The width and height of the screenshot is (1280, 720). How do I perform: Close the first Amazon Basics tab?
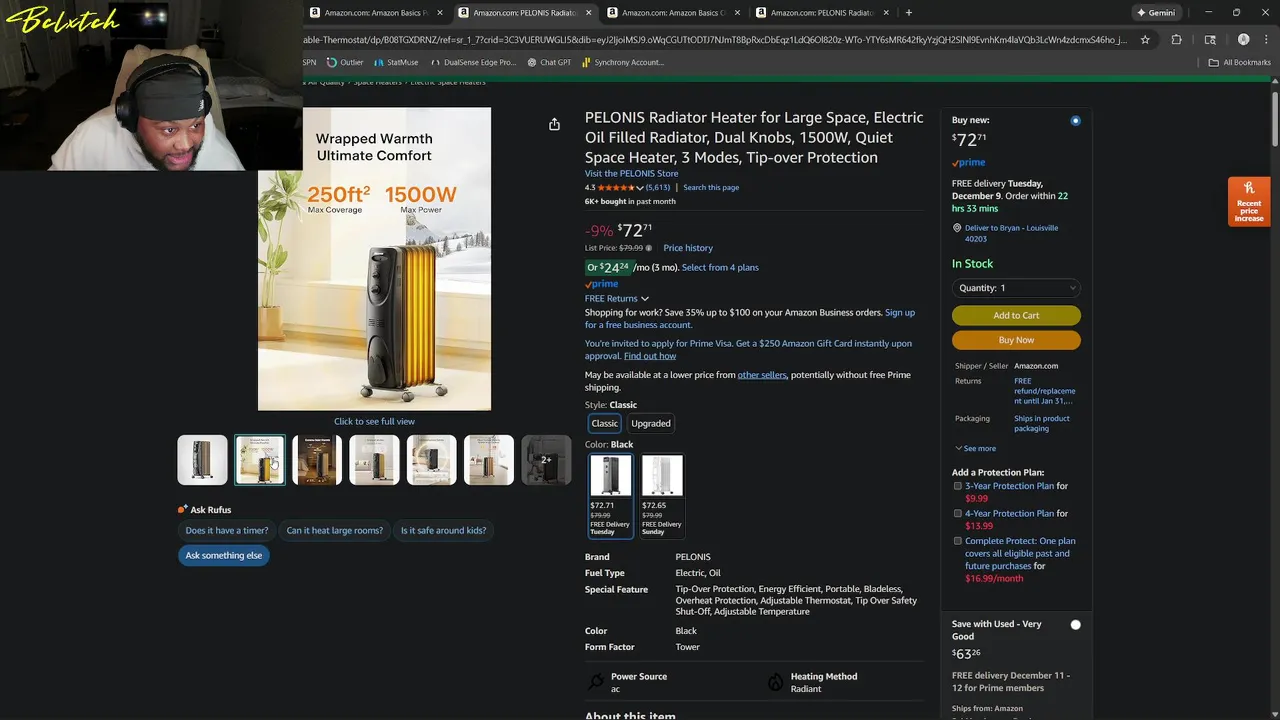pos(439,13)
